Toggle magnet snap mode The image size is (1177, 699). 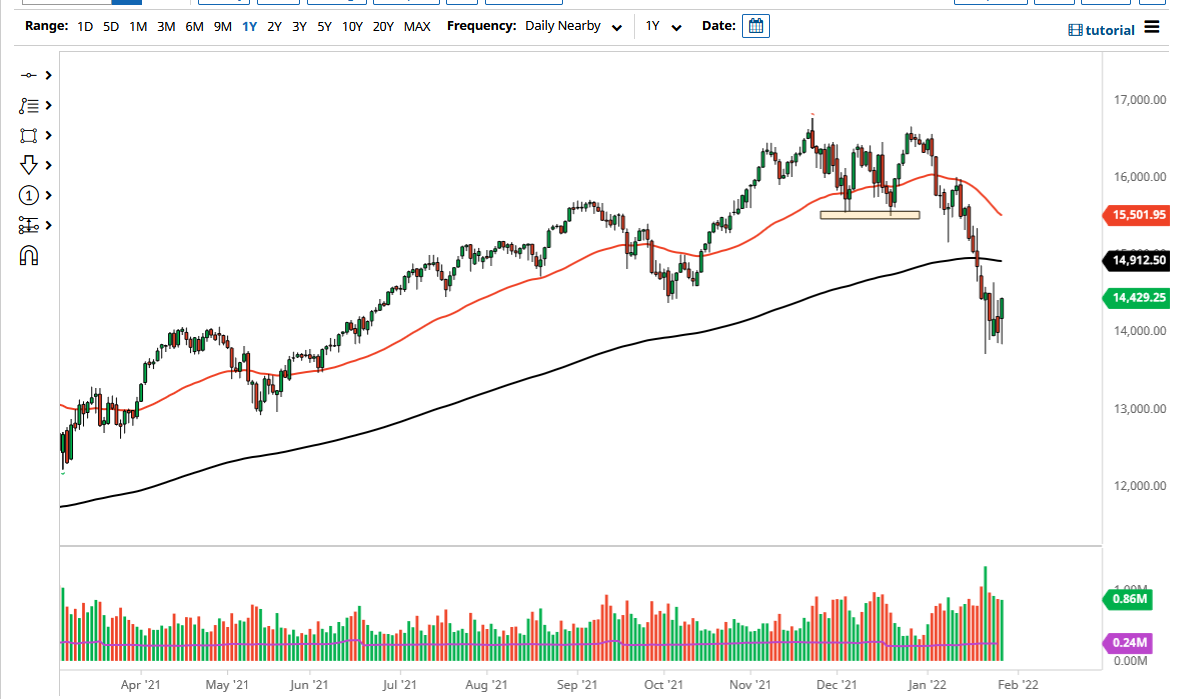[30, 255]
